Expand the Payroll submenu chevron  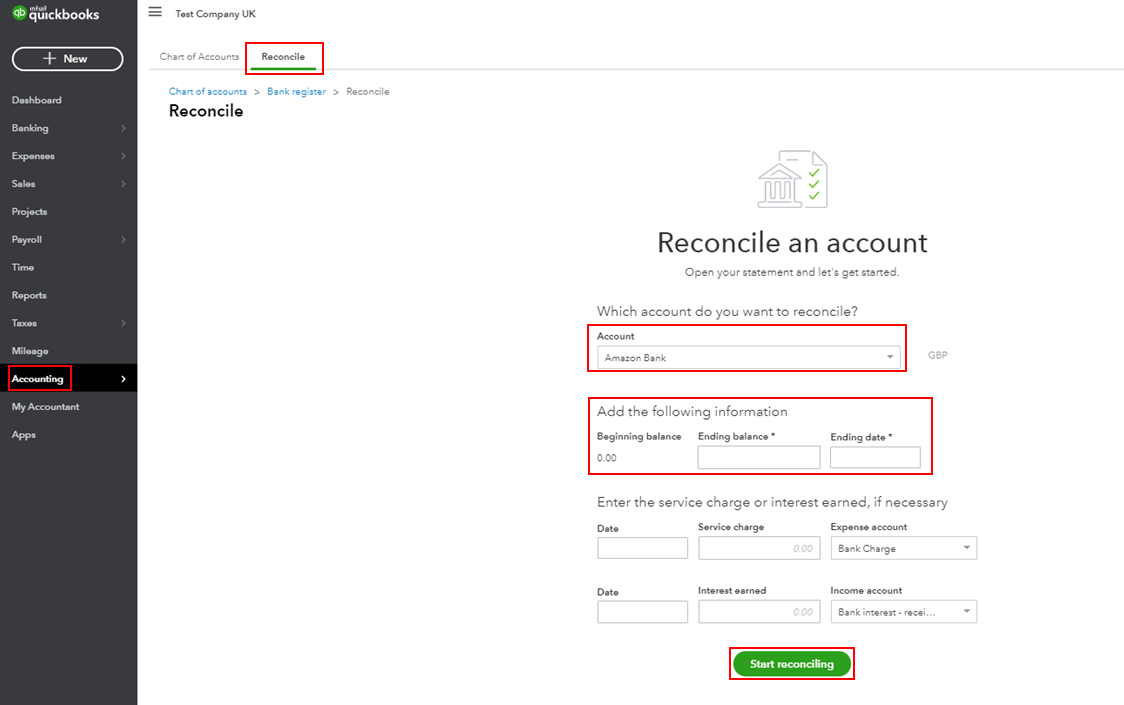tap(123, 240)
